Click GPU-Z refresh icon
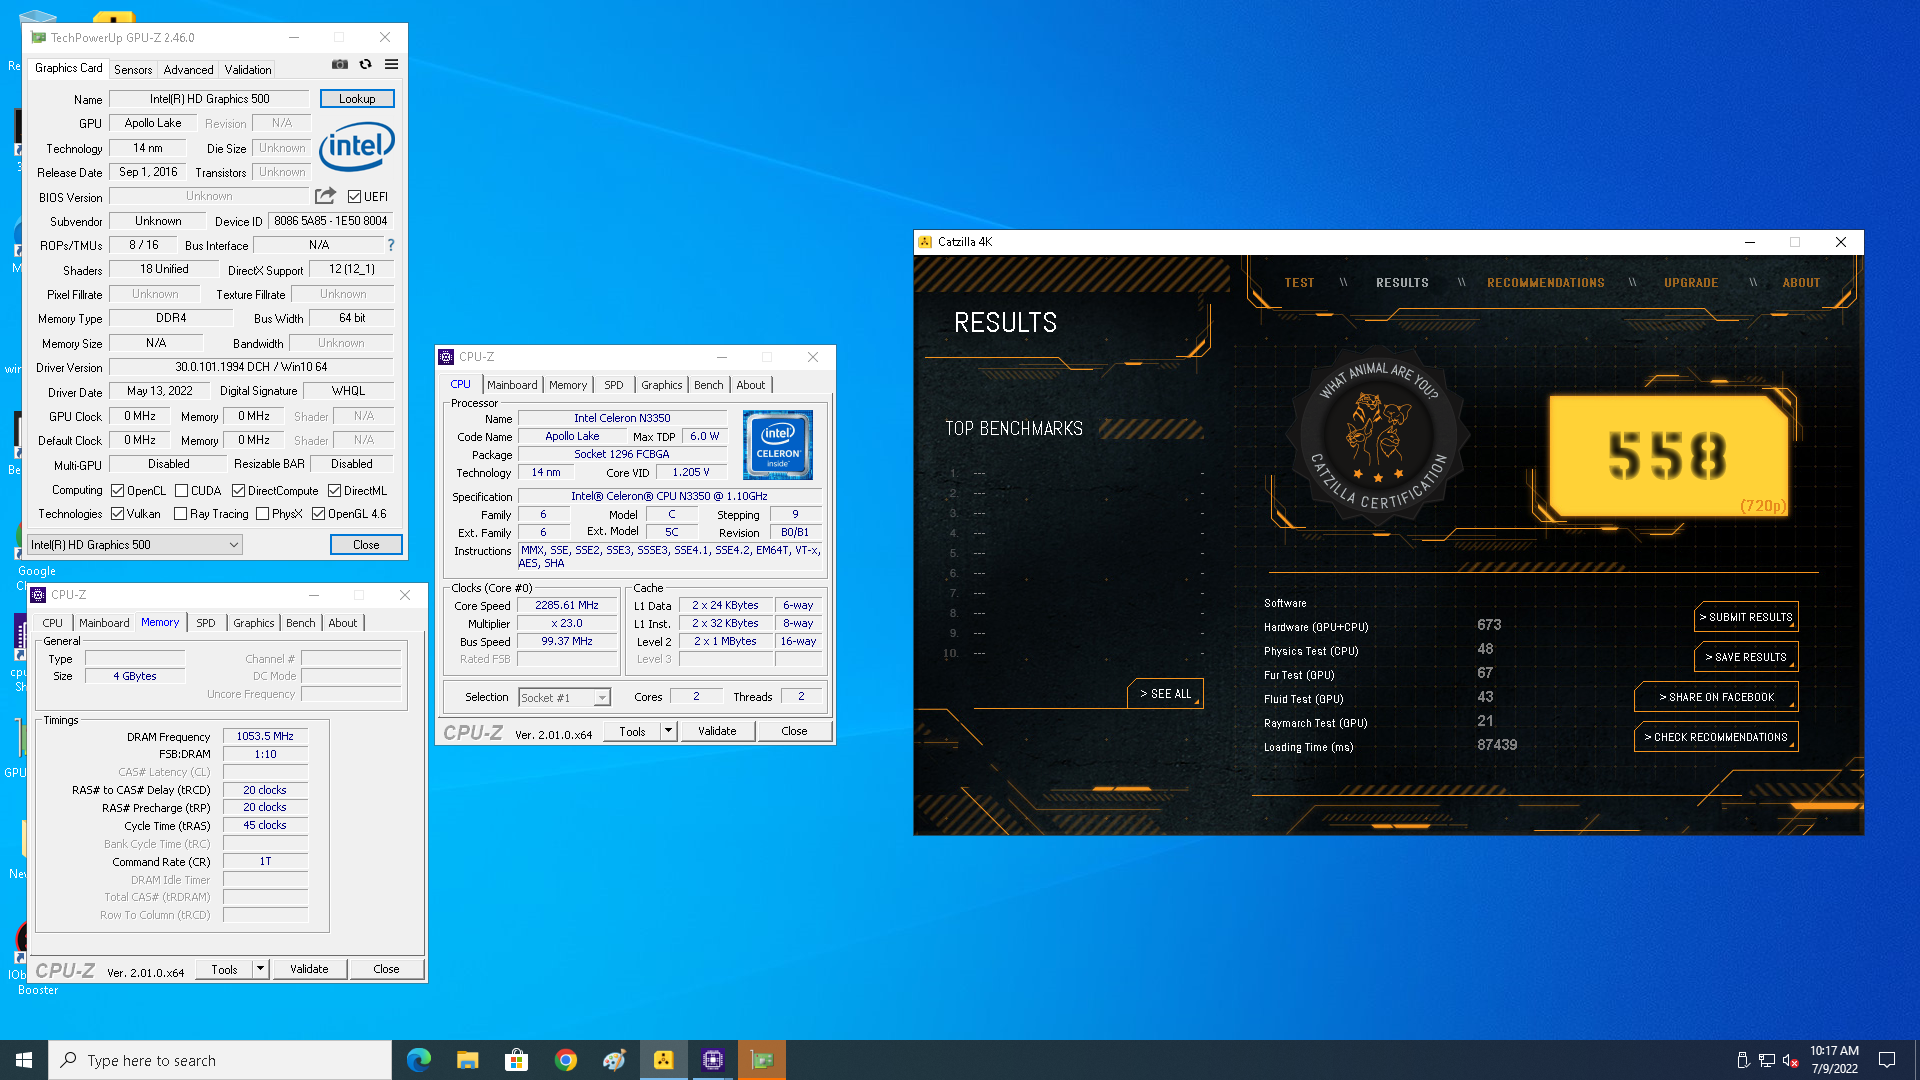Image resolution: width=1920 pixels, height=1080 pixels. (x=366, y=64)
